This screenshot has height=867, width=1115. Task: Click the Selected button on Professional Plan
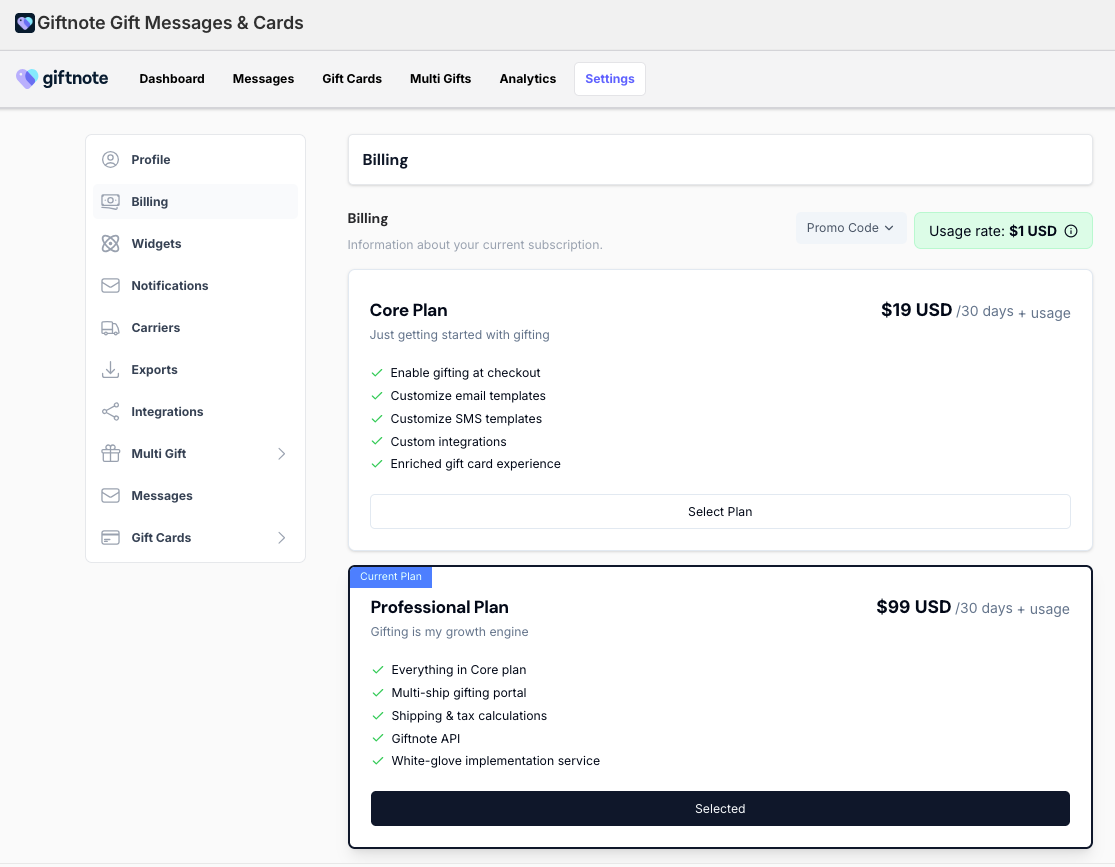click(719, 809)
